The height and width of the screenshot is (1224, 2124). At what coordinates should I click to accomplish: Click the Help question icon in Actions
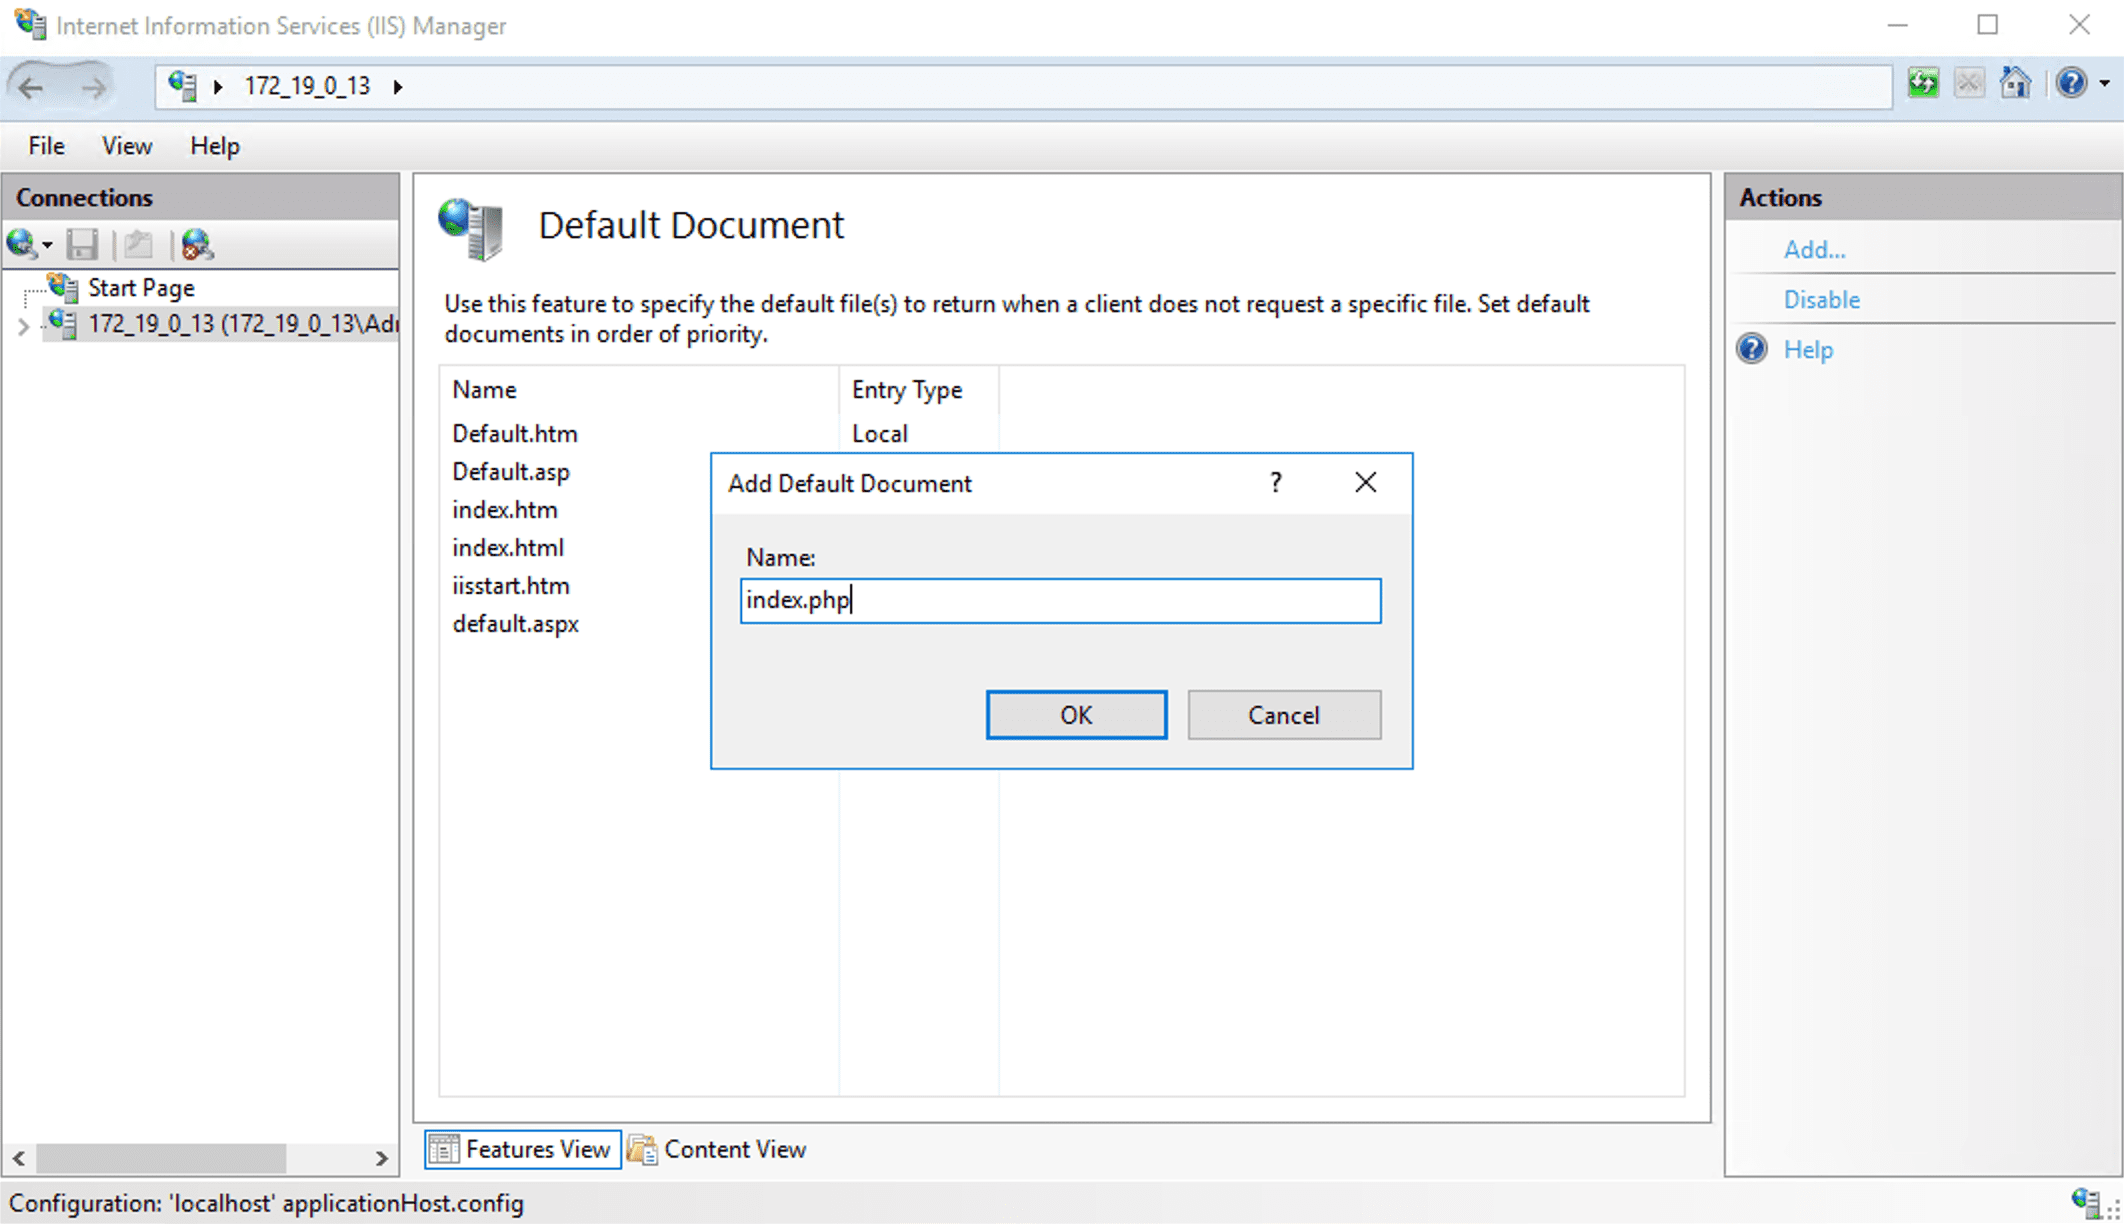tap(1752, 349)
